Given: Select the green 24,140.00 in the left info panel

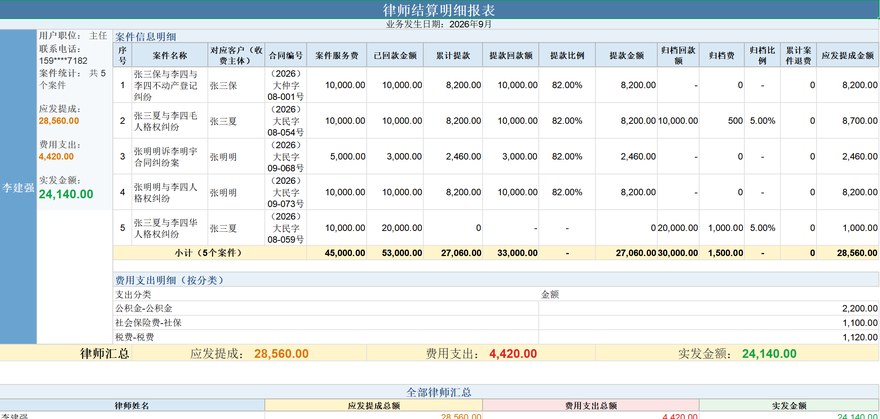Looking at the screenshot, I should click(66, 194).
